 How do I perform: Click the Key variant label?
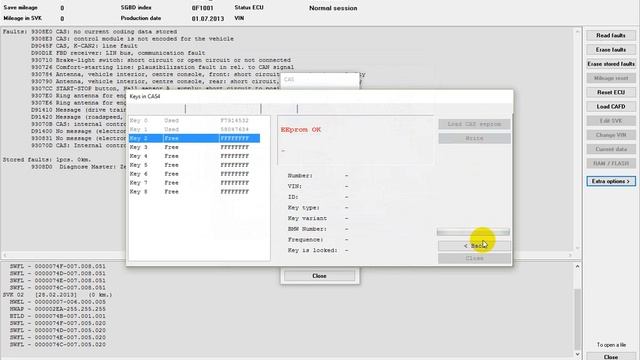coord(307,218)
